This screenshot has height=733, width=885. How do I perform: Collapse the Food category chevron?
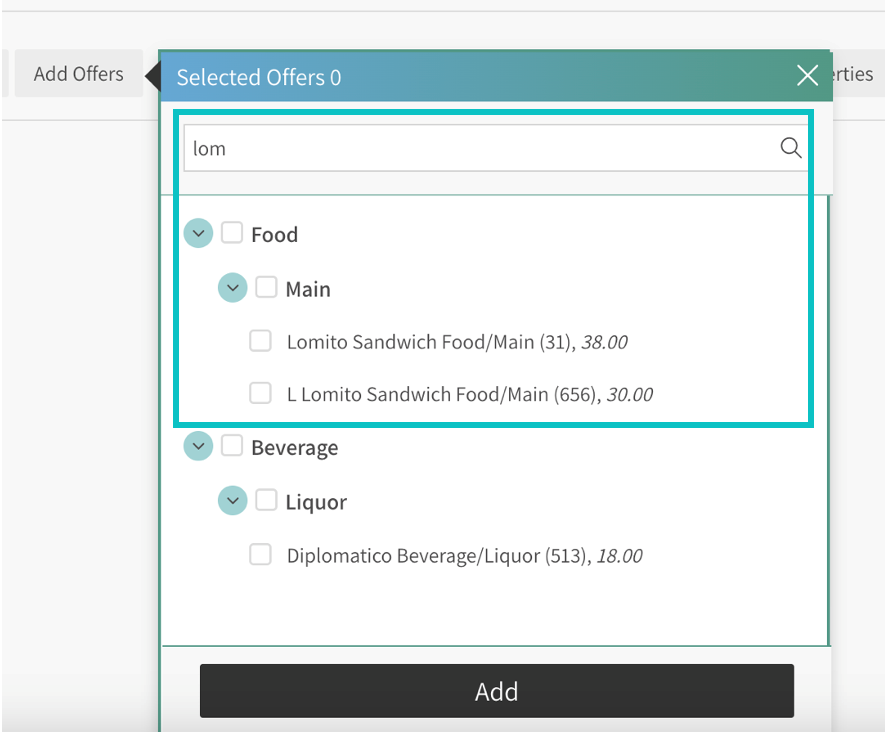tap(198, 234)
